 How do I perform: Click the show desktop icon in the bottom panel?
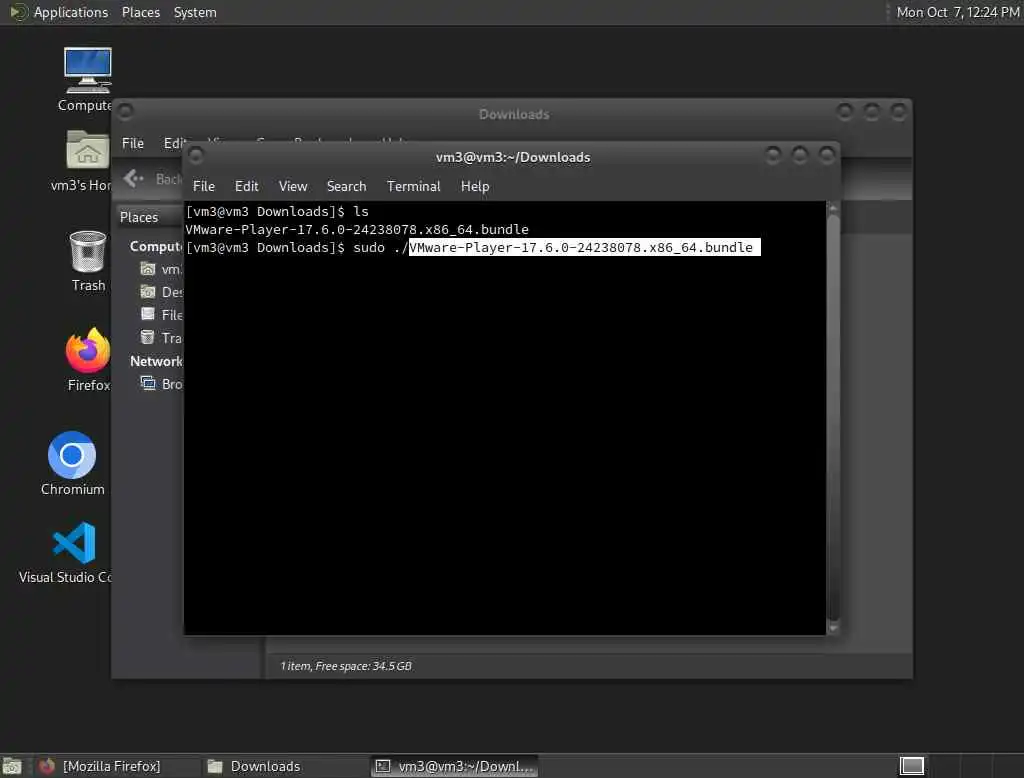[x=12, y=766]
